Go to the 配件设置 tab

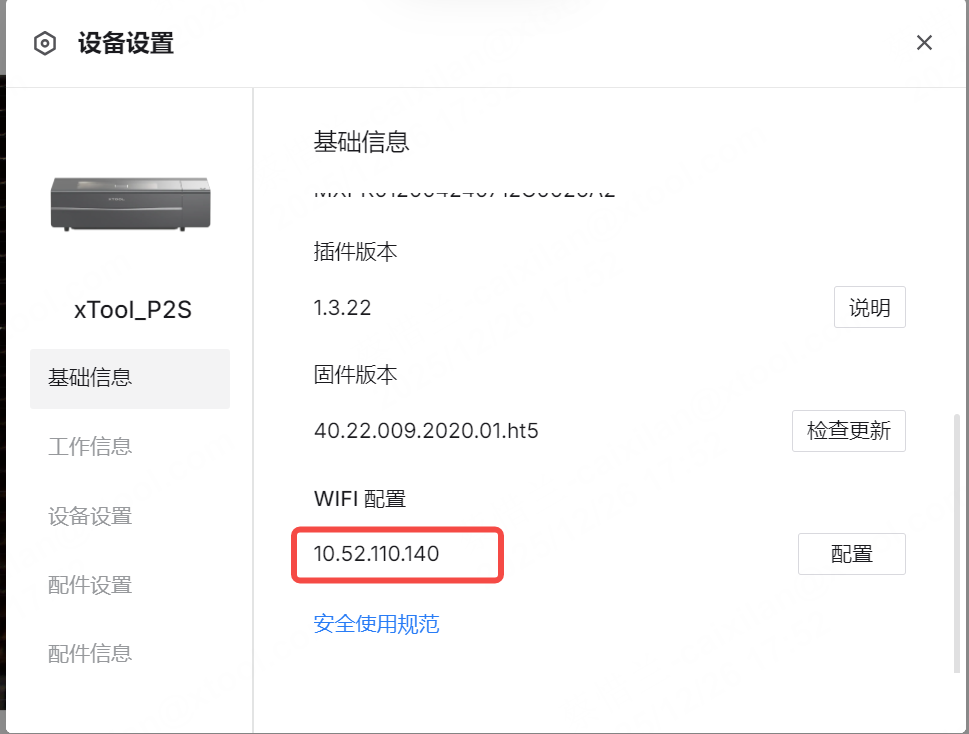[90, 585]
